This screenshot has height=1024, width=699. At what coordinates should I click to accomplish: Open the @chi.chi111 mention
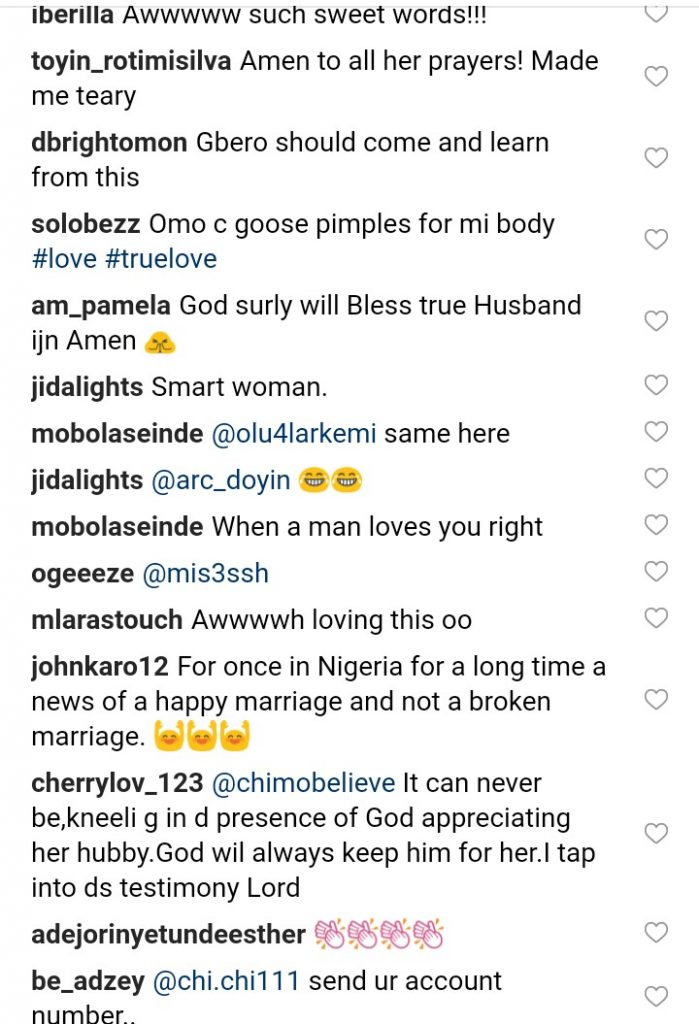click(x=225, y=981)
